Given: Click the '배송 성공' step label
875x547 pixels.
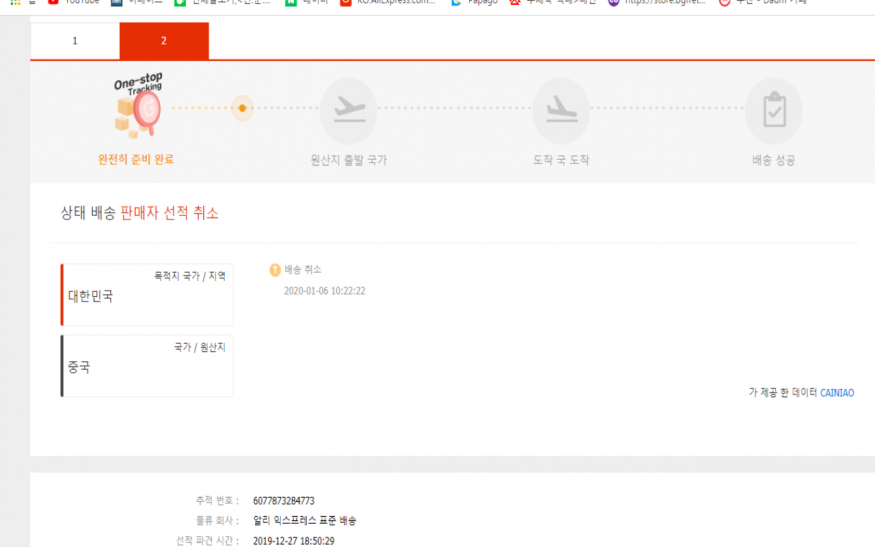Looking at the screenshot, I should click(x=773, y=160).
